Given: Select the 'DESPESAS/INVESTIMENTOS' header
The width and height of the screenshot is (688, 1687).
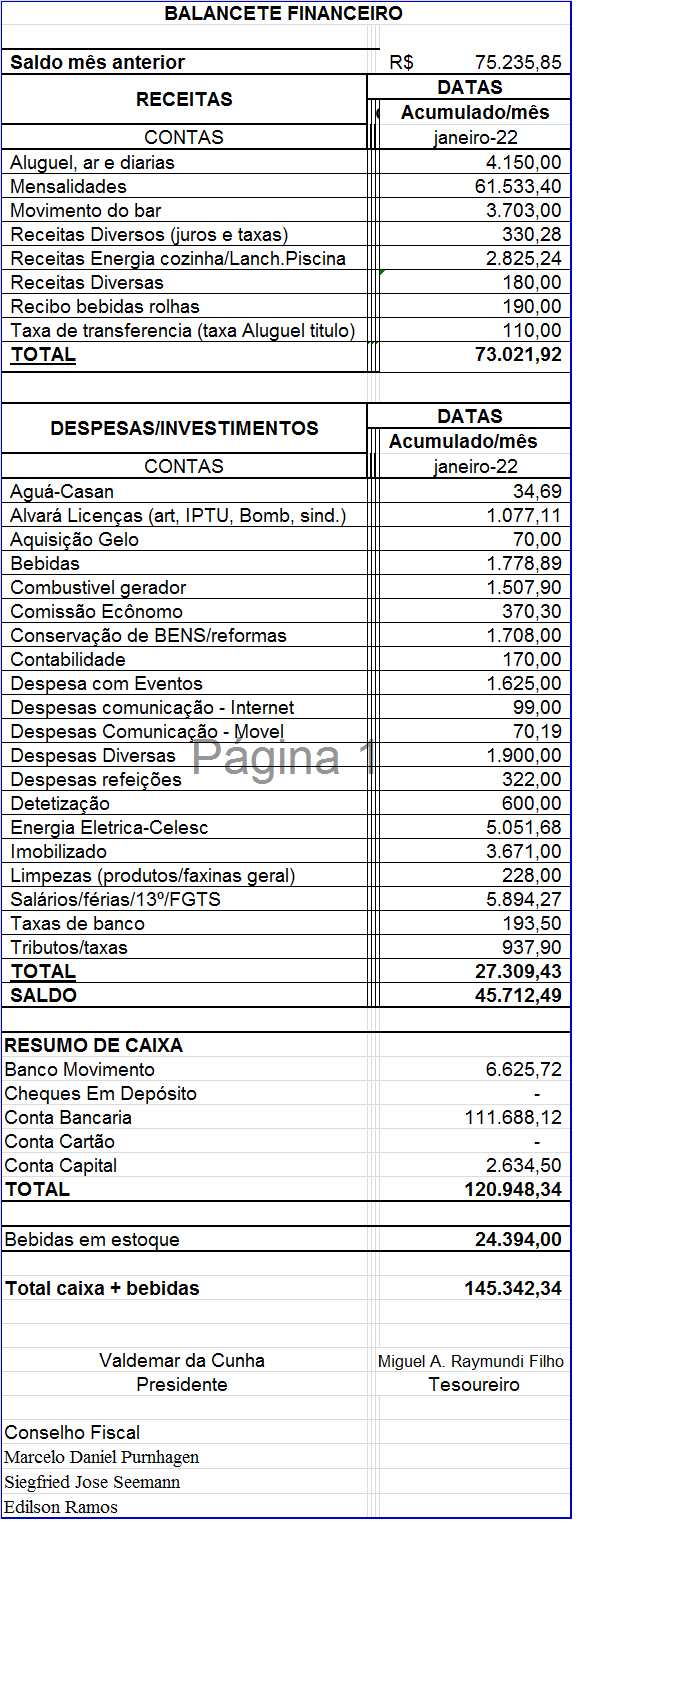Looking at the screenshot, I should pyautogui.click(x=184, y=428).
